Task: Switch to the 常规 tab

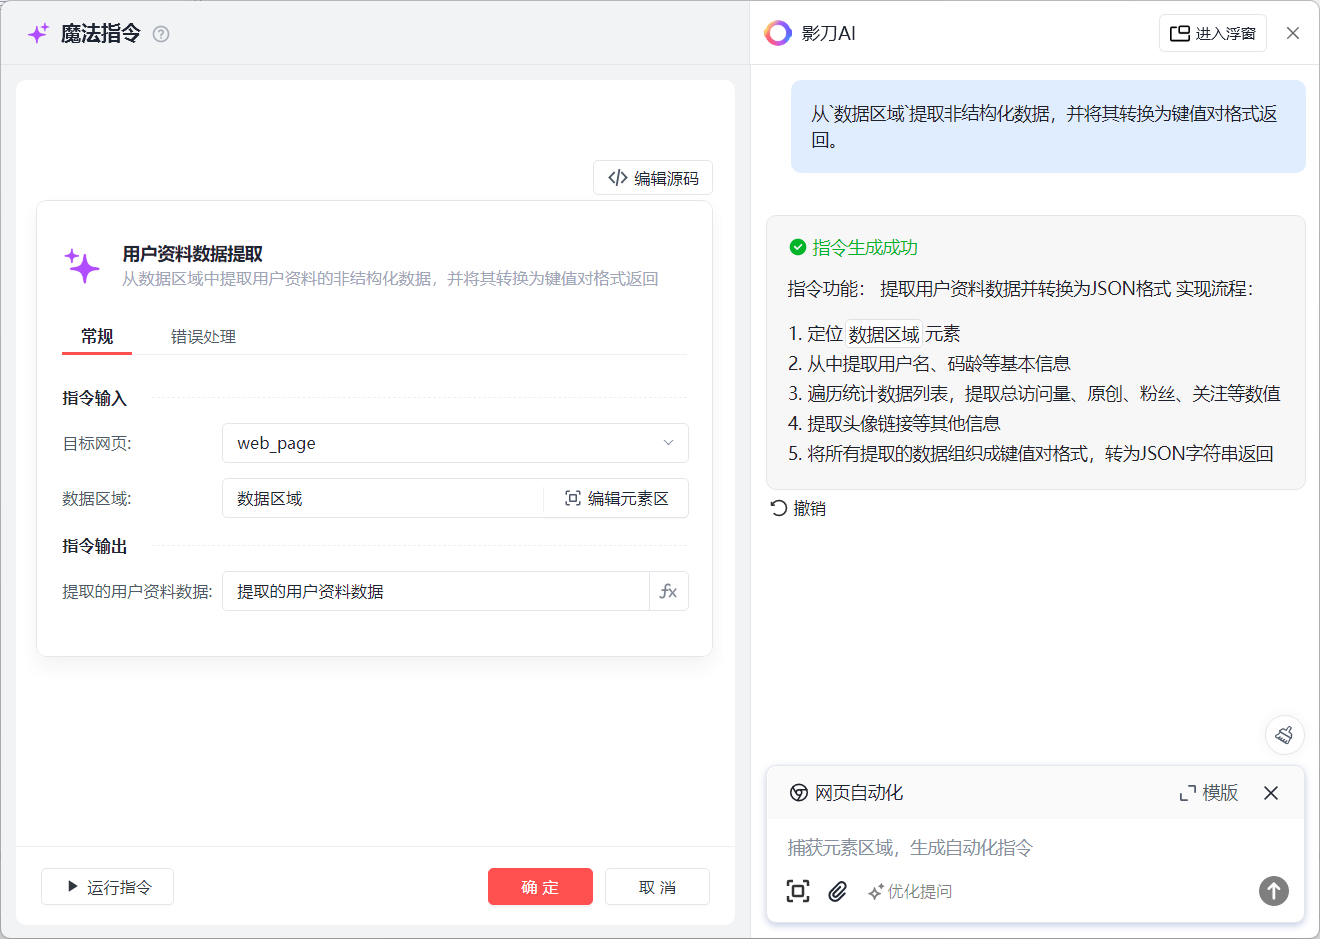Action: click(97, 337)
